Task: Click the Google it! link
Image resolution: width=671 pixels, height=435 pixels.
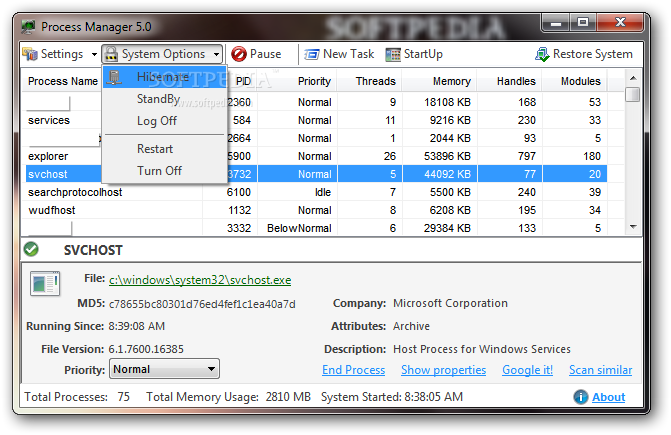Action: [x=527, y=370]
